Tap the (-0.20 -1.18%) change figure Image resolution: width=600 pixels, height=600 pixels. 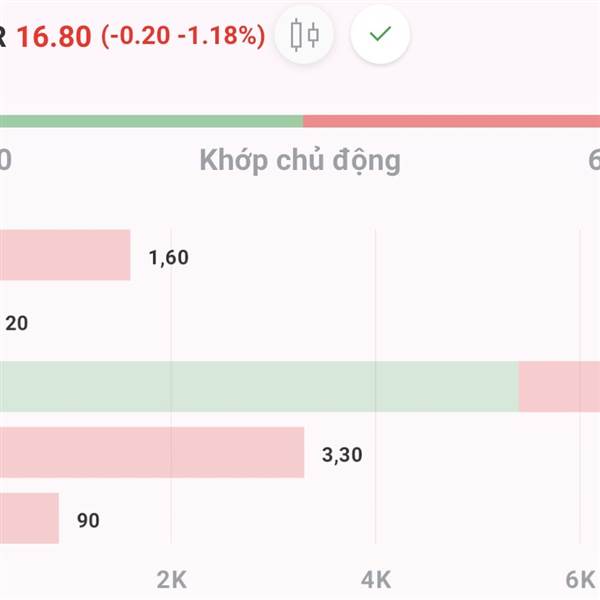[x=183, y=36]
